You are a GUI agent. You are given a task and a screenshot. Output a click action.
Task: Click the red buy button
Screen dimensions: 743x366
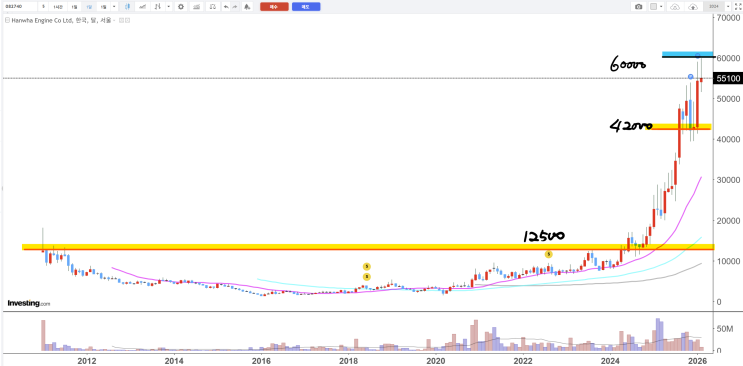pyautogui.click(x=274, y=7)
